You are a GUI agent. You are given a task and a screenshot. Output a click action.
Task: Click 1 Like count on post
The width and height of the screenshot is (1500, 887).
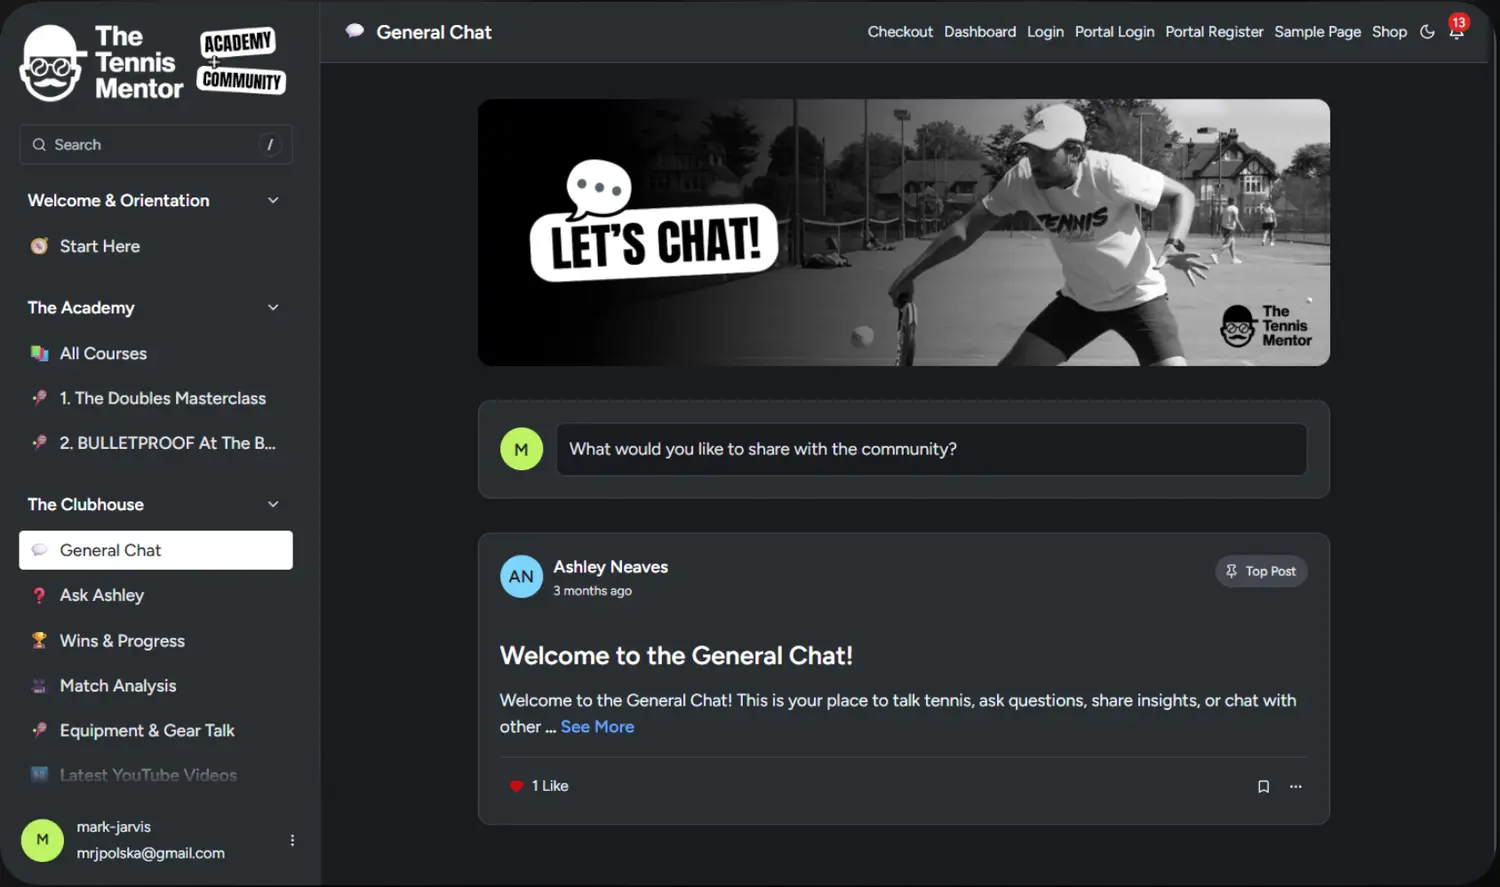(x=550, y=786)
